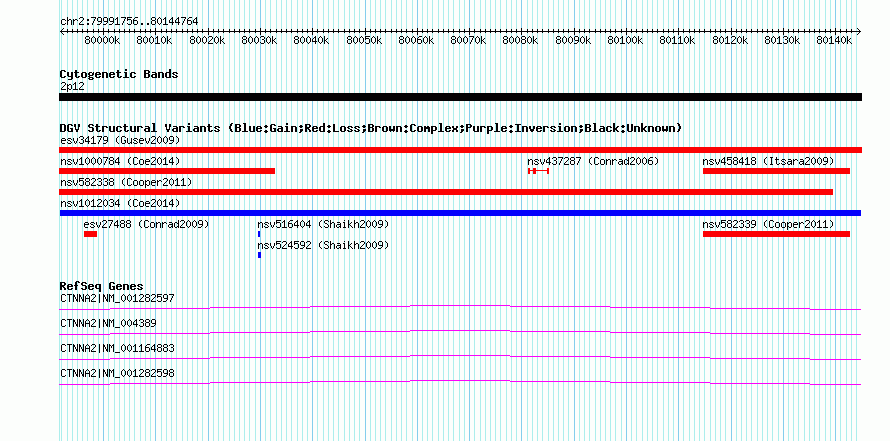Click the tiny blue nsv524592 marker
Screen dimensions: 890x441
259,255
